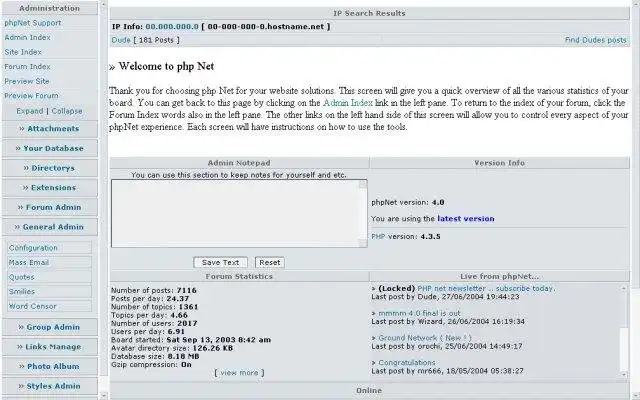Click inside the Admin Notepad text area
The height and width of the screenshot is (400, 640).
coord(236,213)
